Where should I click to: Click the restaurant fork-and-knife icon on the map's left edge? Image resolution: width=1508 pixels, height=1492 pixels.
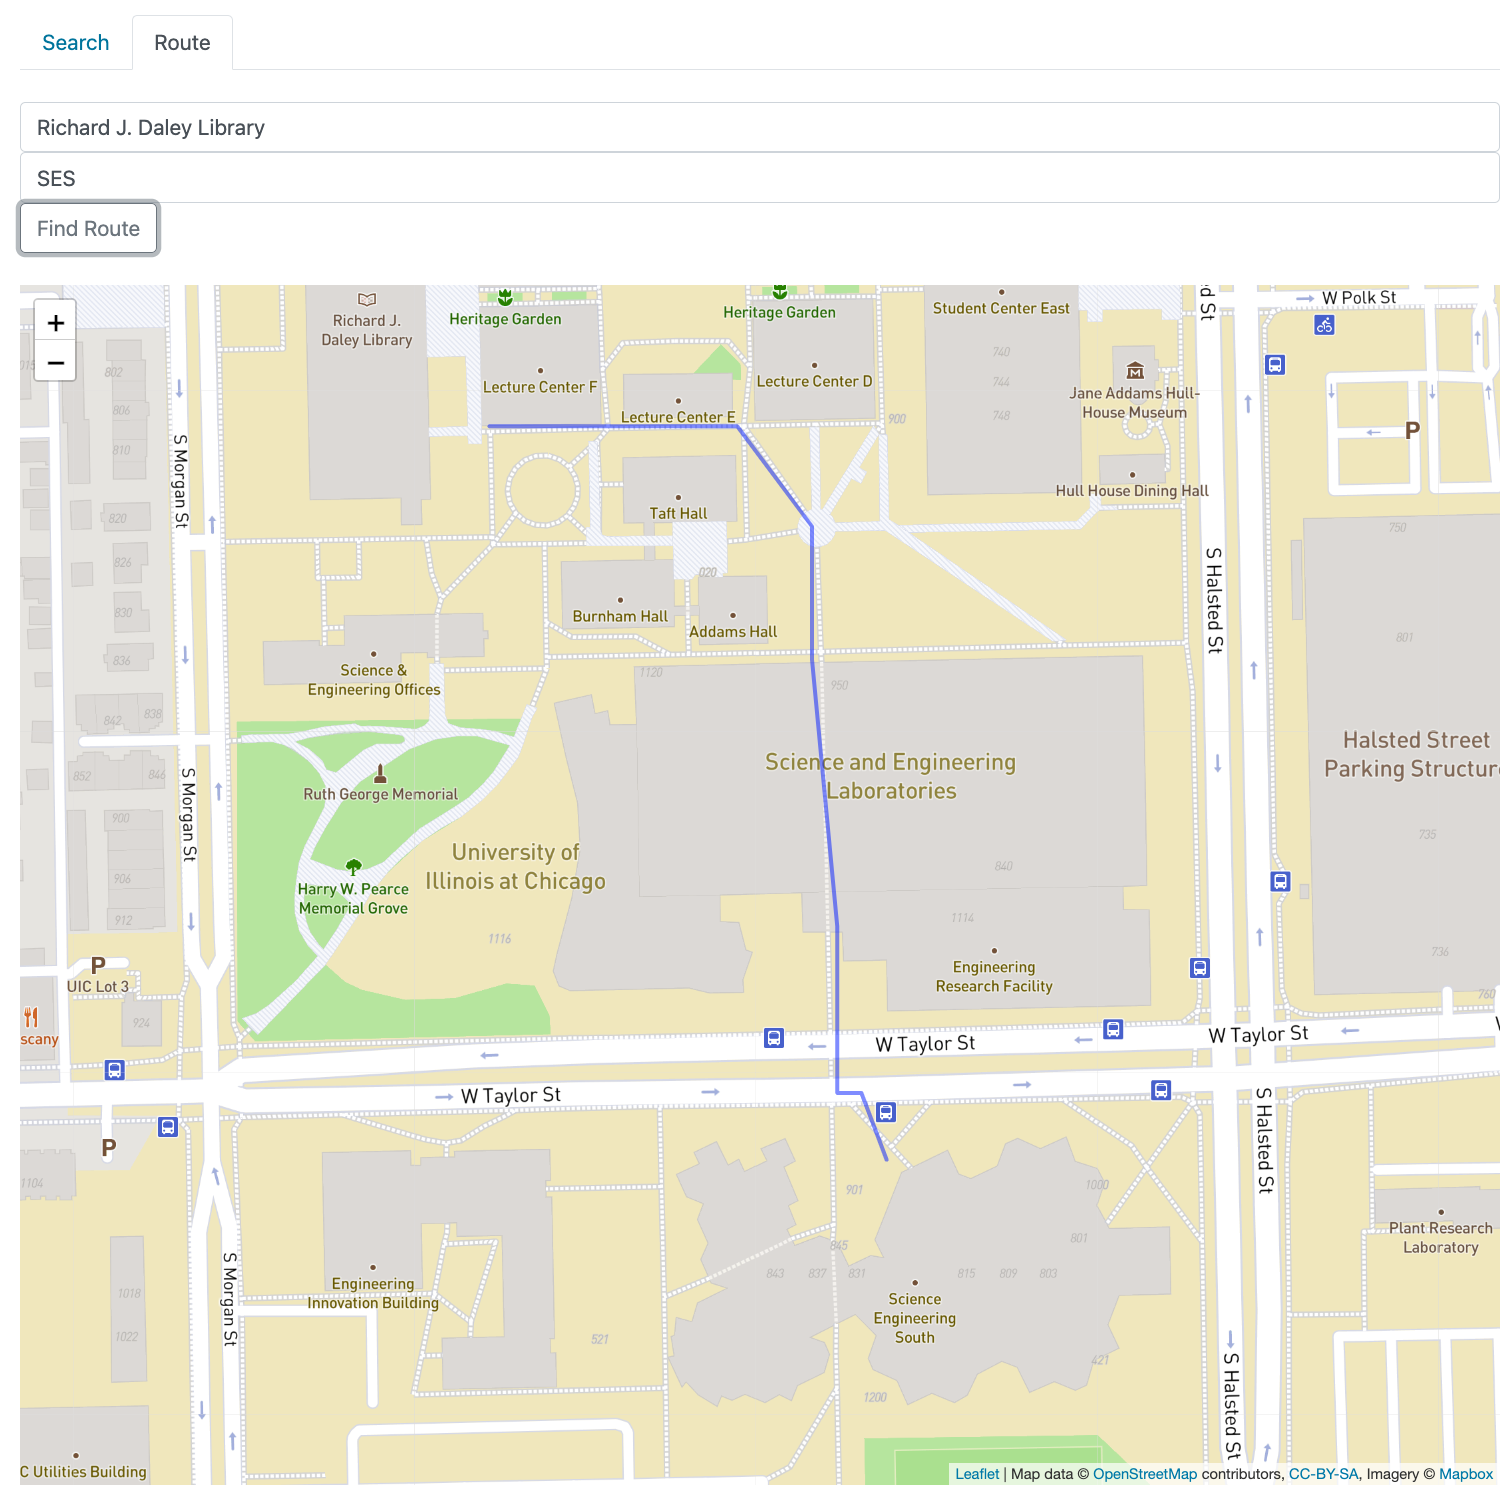coord(31,1017)
